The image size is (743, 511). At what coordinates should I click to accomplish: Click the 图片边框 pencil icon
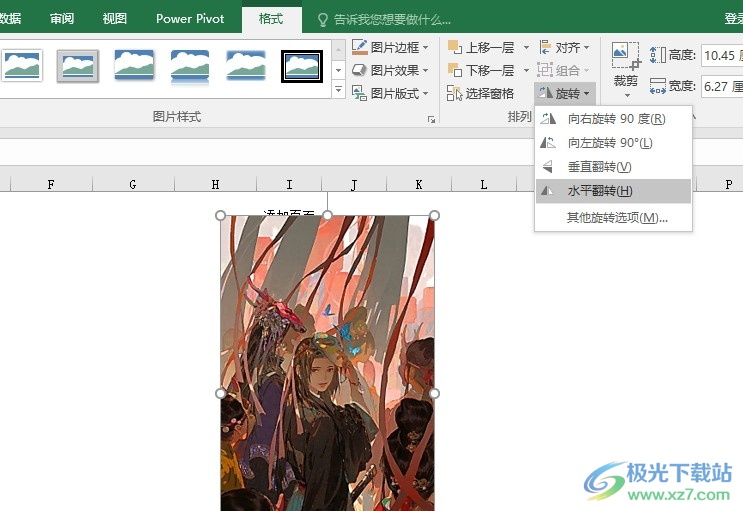pyautogui.click(x=360, y=47)
